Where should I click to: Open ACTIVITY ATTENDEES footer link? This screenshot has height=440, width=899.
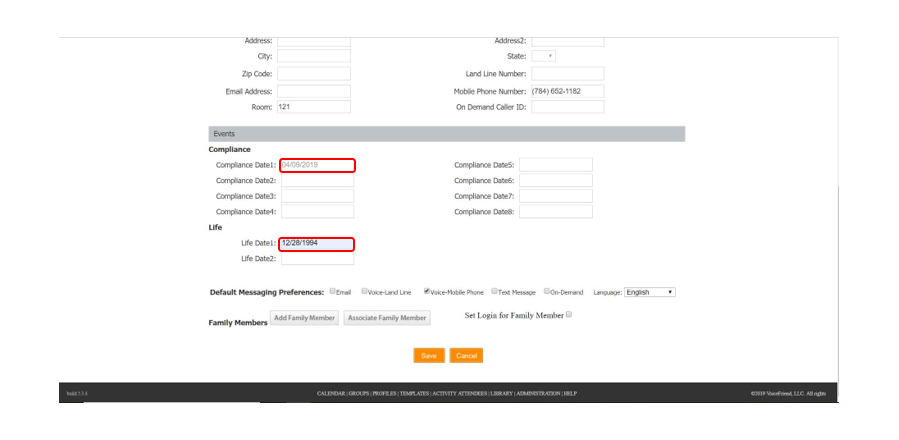pos(460,394)
